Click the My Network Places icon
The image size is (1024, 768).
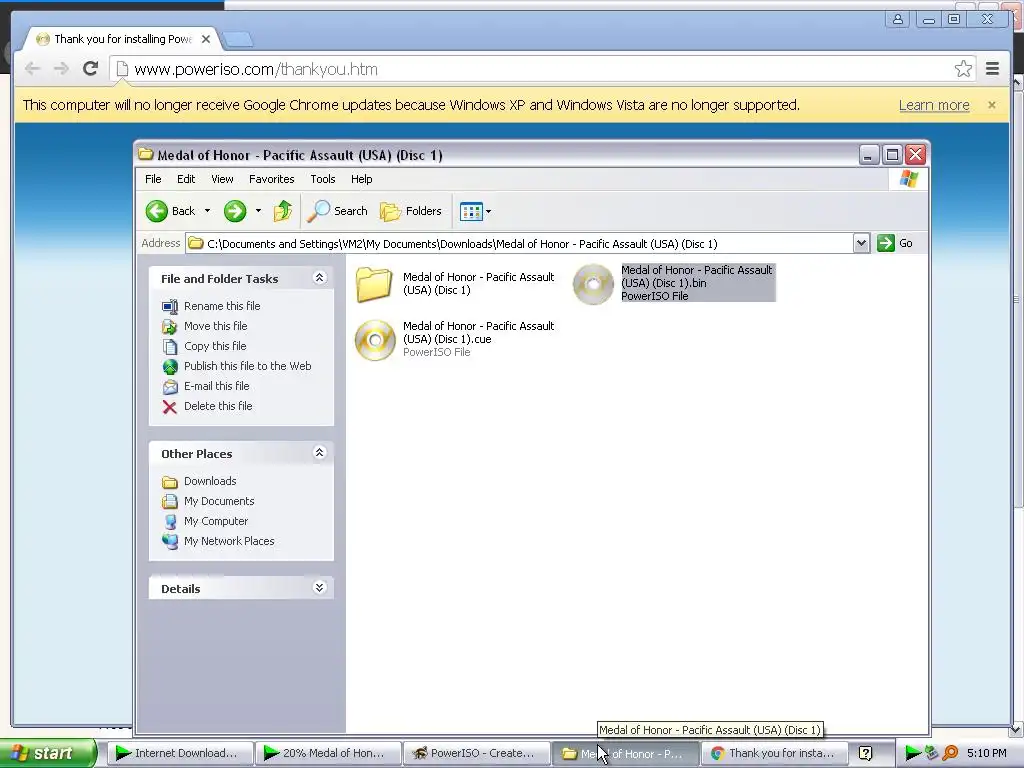point(170,541)
